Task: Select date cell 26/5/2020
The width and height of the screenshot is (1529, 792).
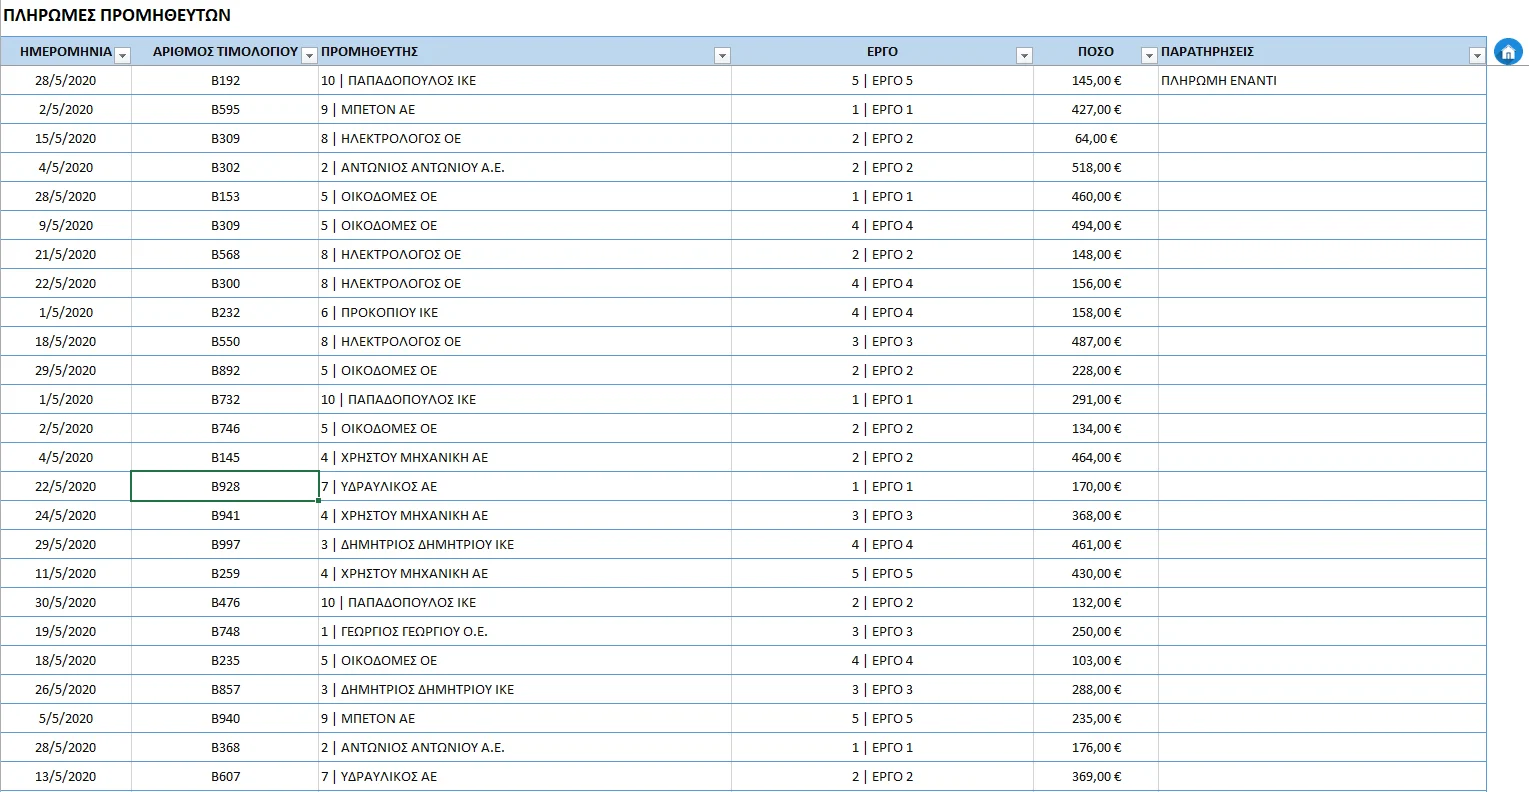Action: pos(66,689)
